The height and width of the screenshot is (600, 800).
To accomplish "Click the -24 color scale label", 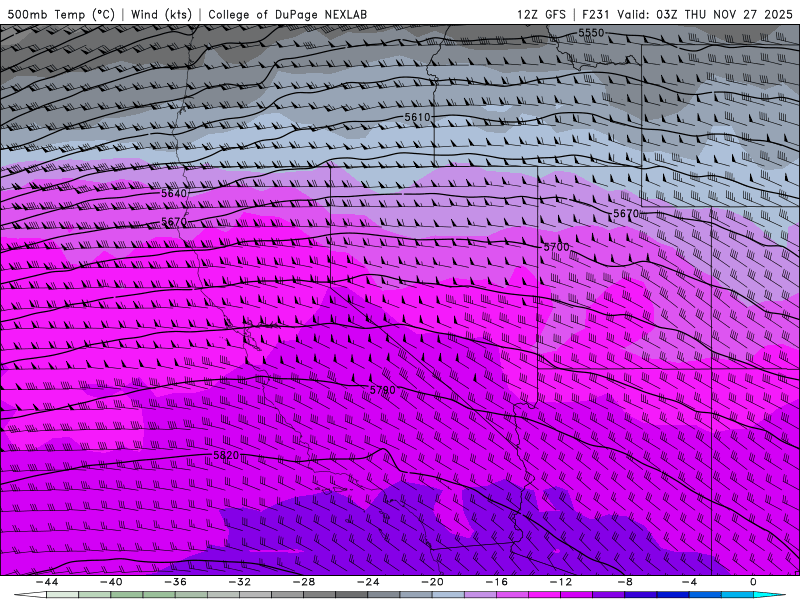I will (x=368, y=582).
